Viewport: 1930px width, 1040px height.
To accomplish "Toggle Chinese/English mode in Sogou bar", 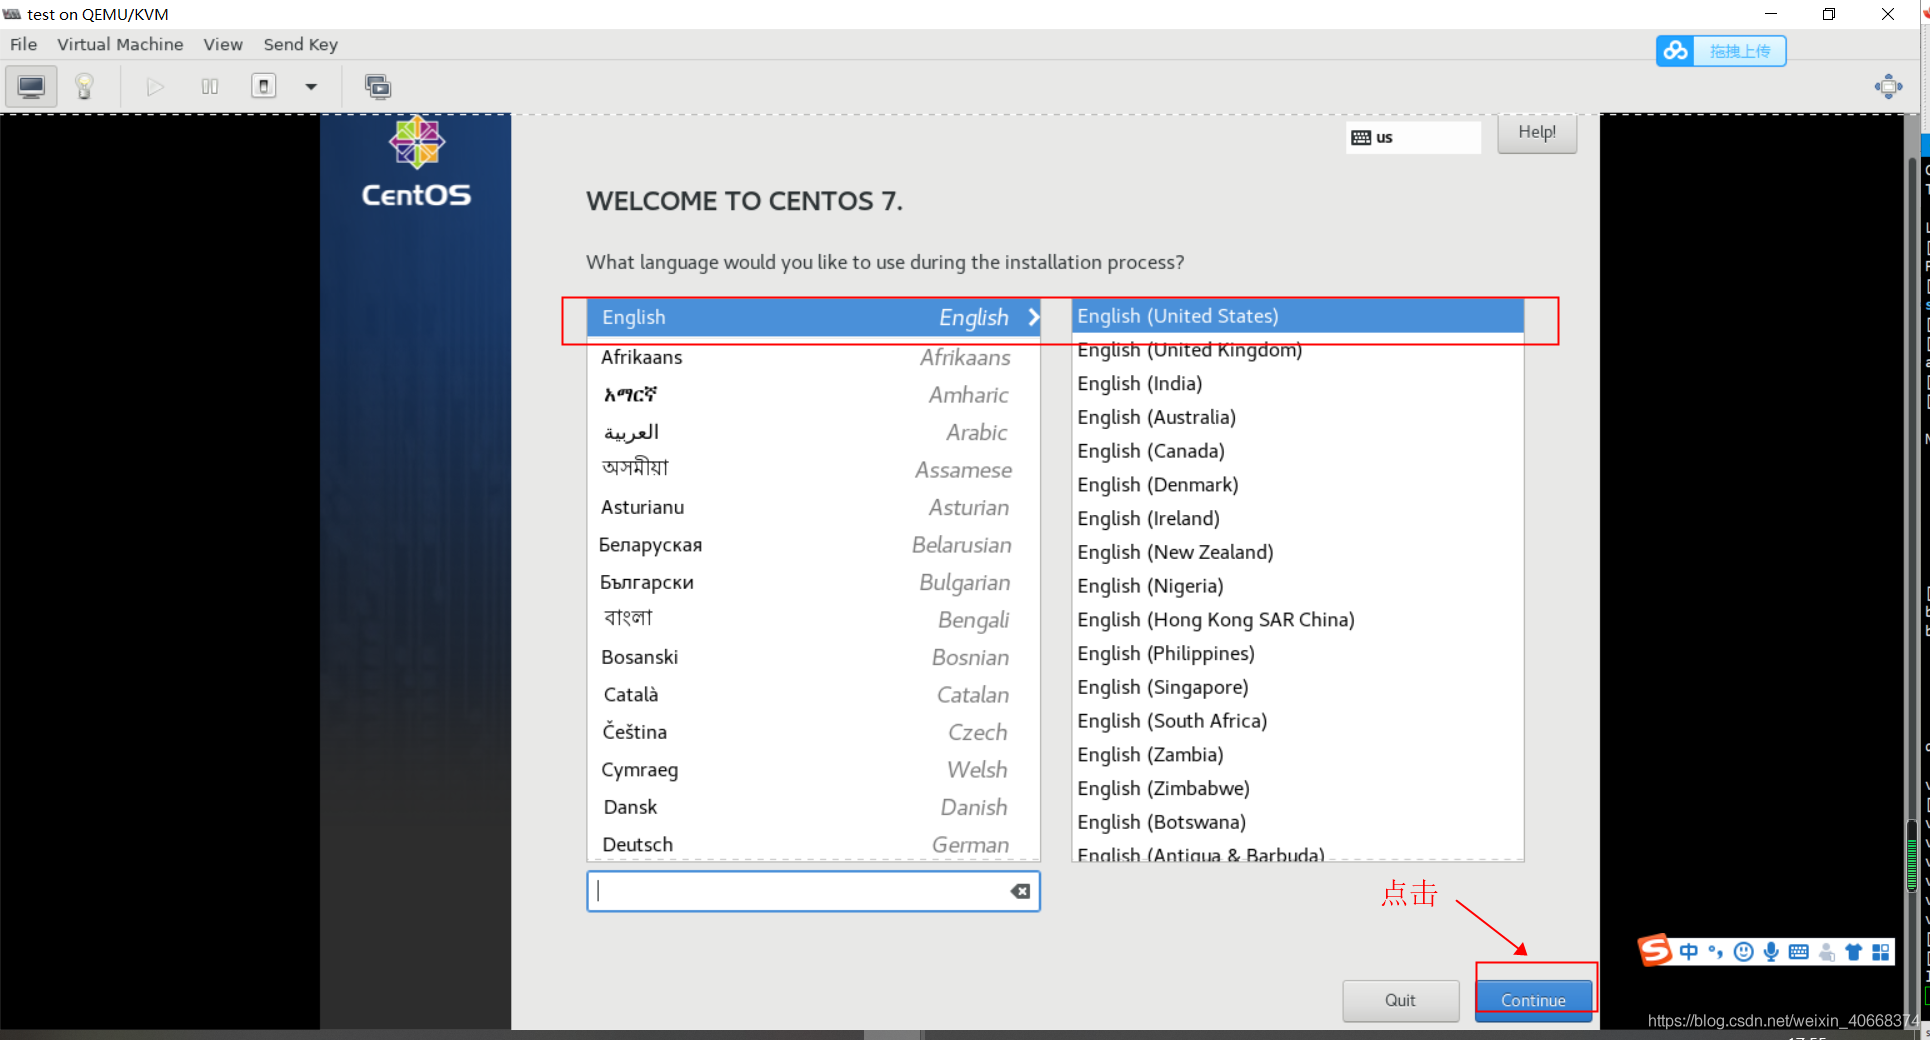I will (x=1689, y=952).
